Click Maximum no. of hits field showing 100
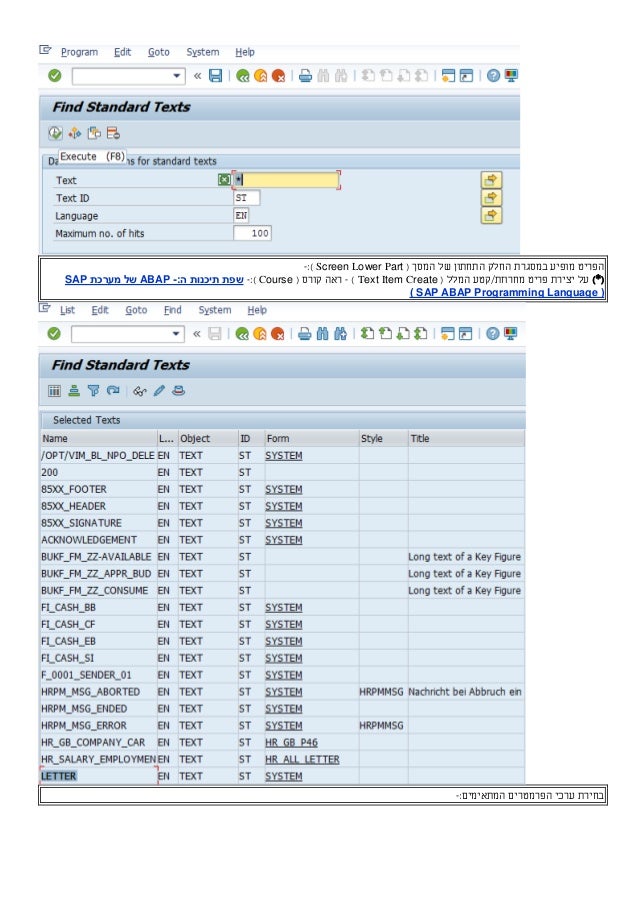The height and width of the screenshot is (903, 638). tap(252, 233)
